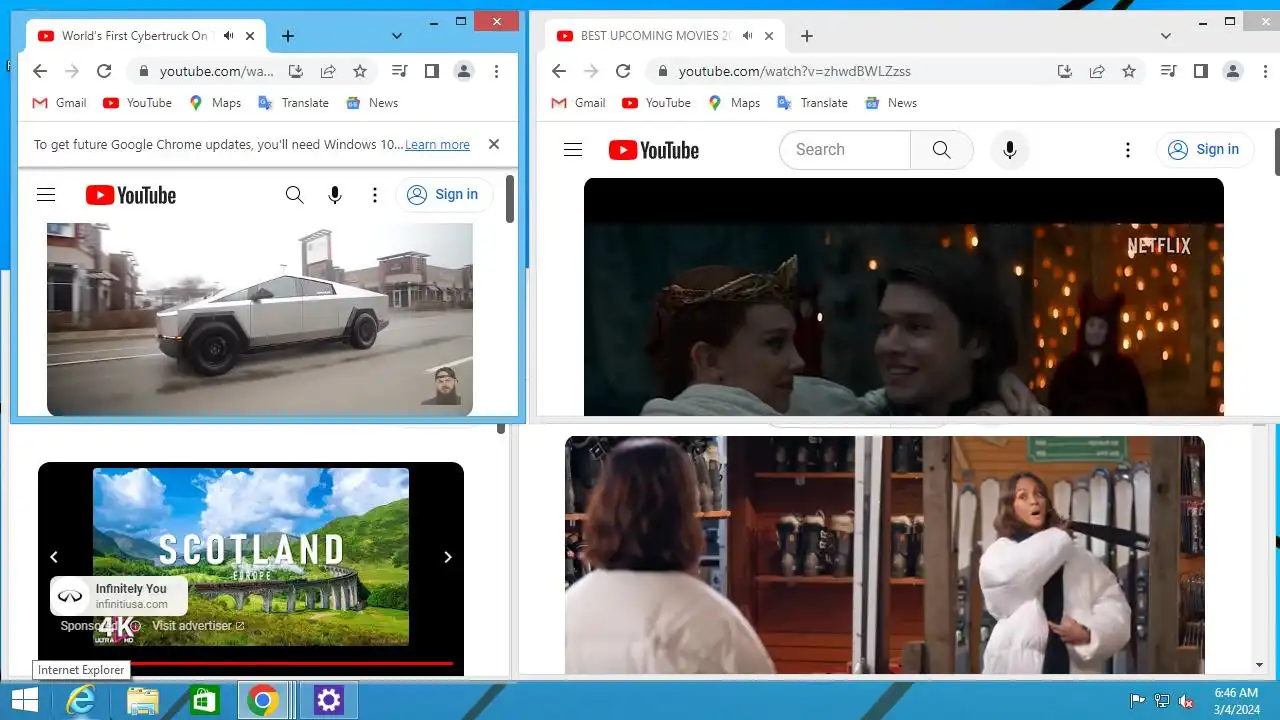Click search button beside right Search box

(942, 150)
